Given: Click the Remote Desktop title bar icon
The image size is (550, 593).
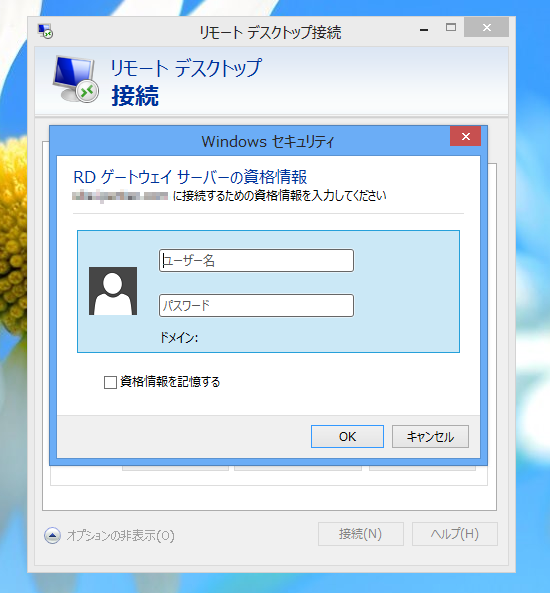Looking at the screenshot, I should click(x=45, y=31).
